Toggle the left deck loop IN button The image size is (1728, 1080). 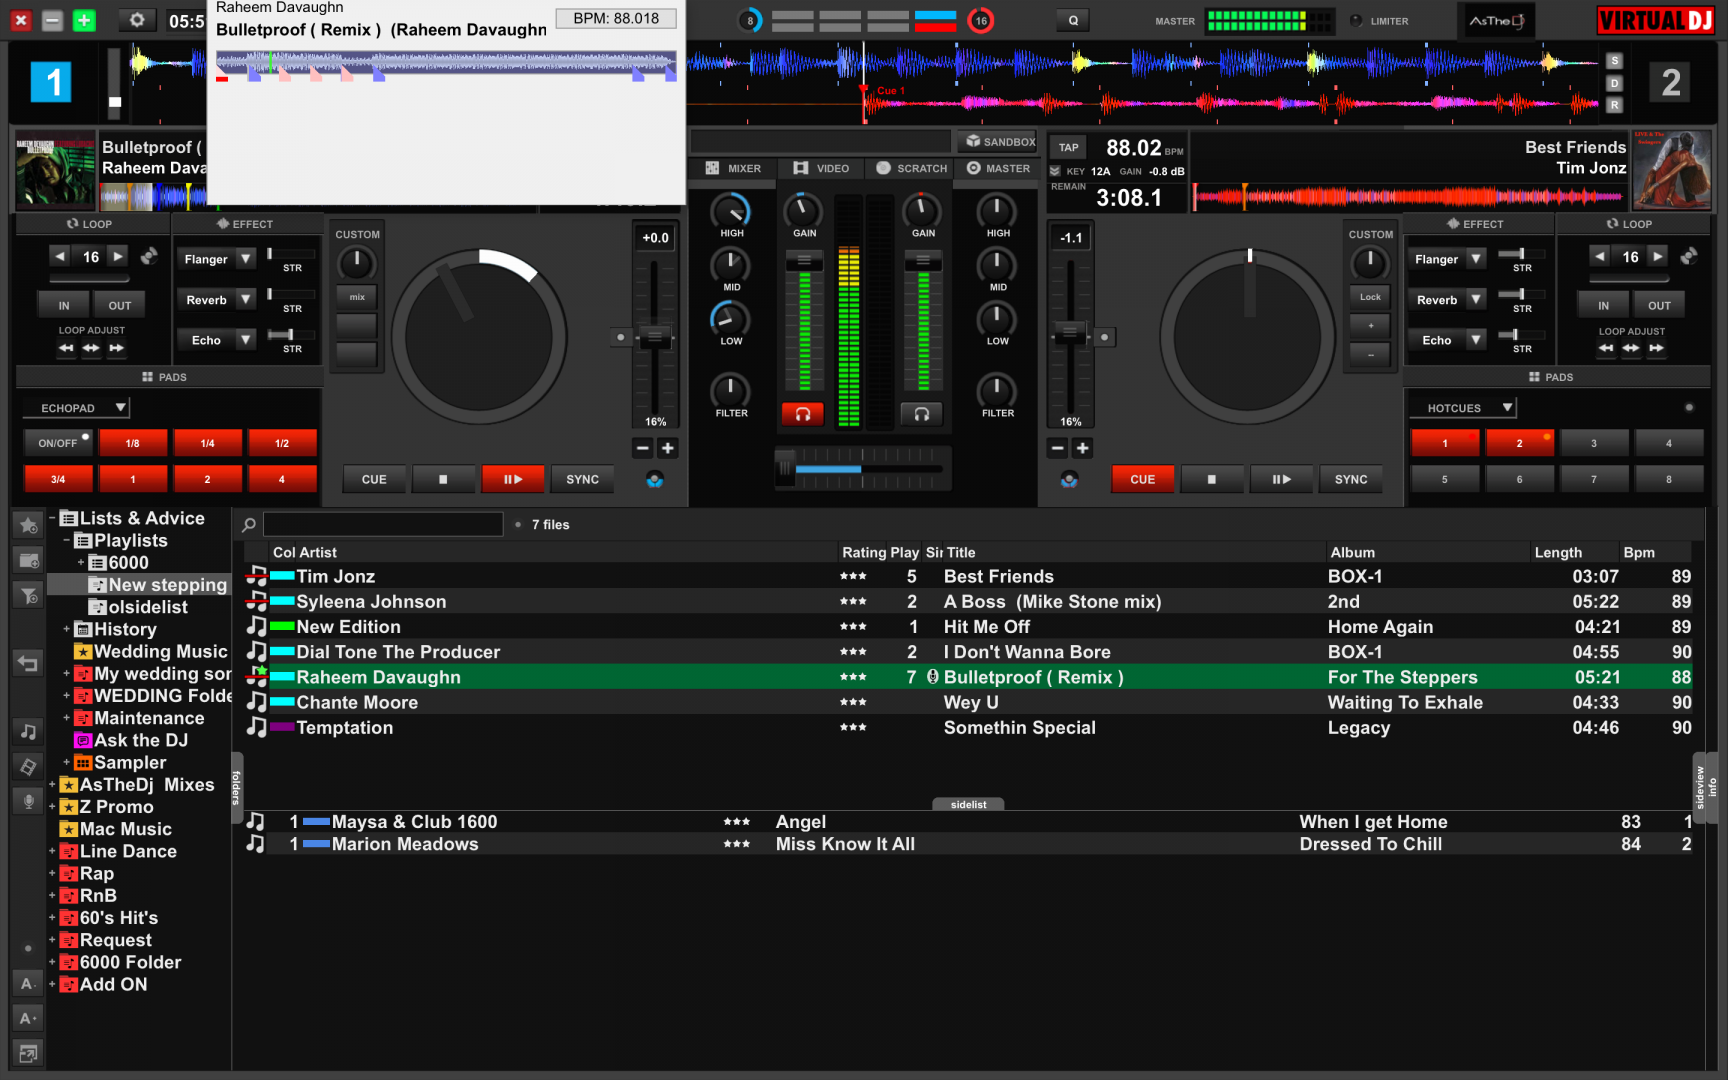[64, 306]
